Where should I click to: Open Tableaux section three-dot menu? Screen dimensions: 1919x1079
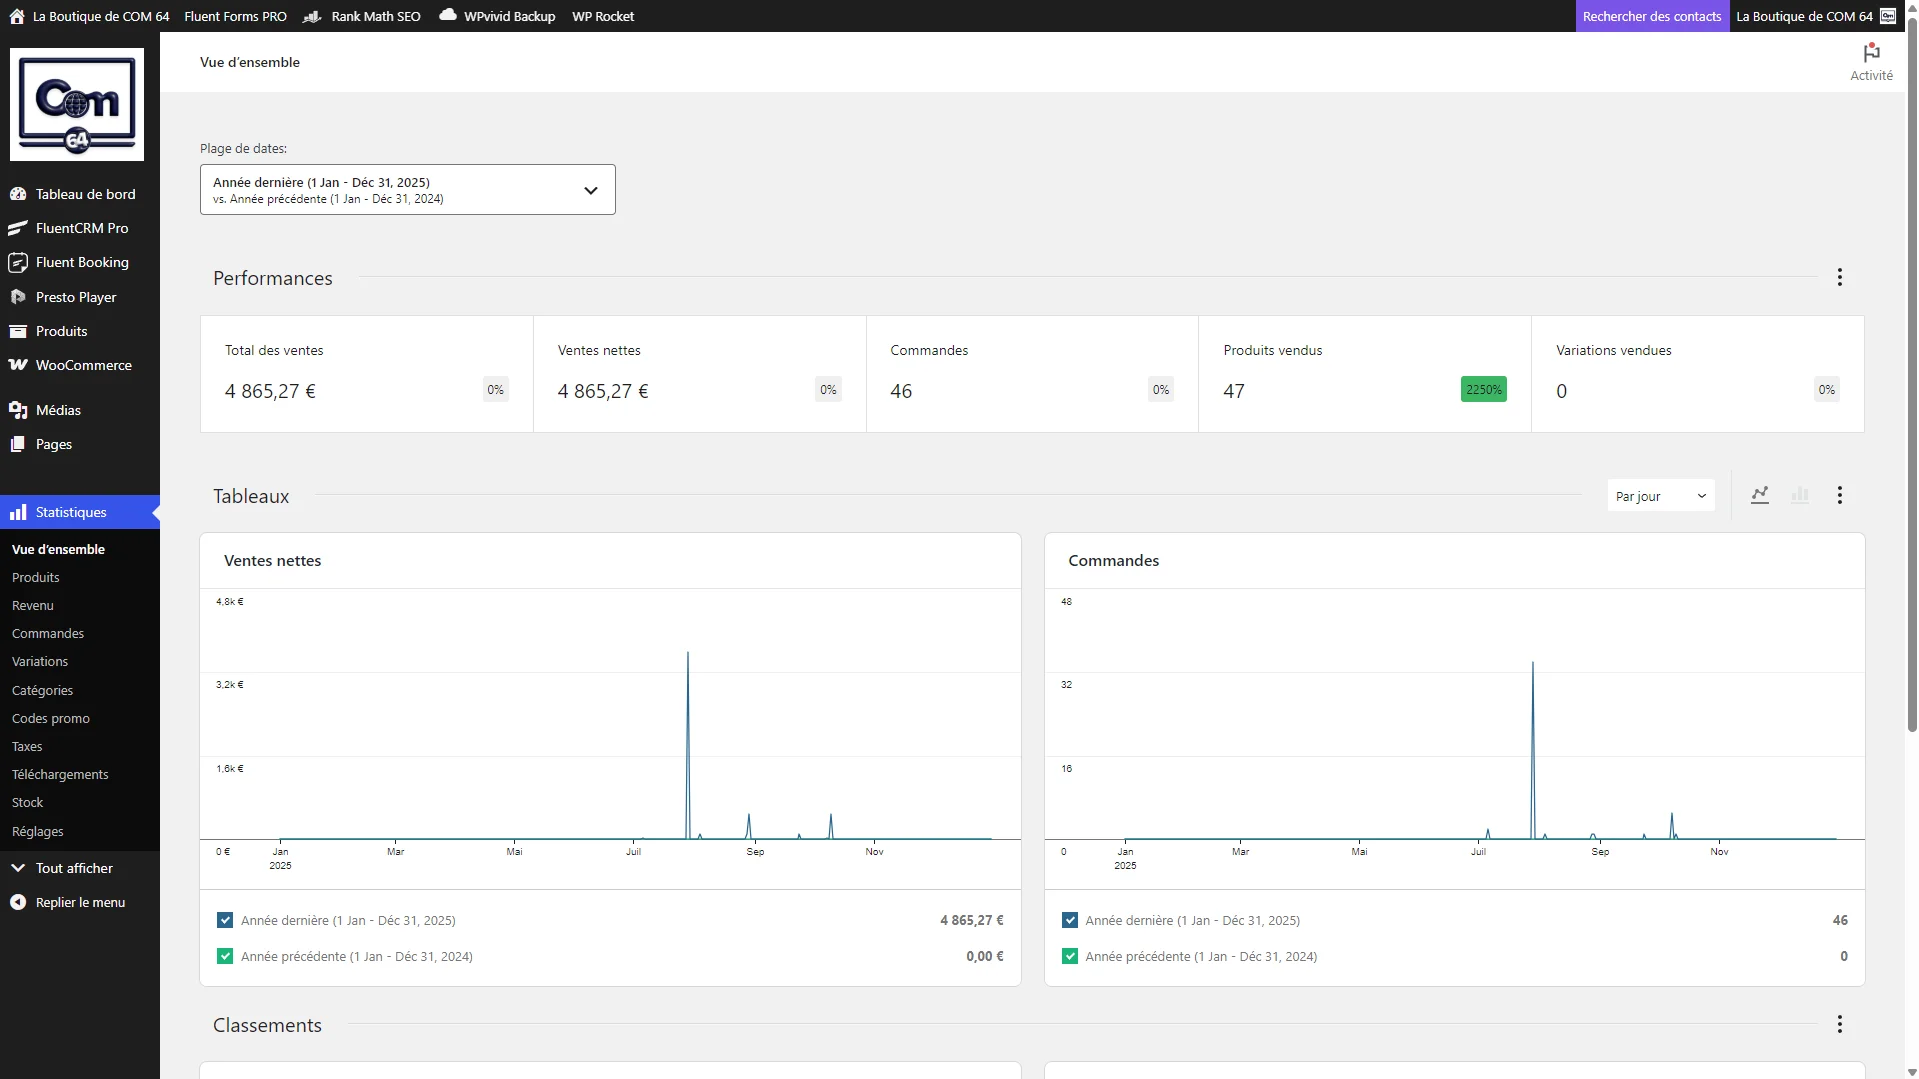pos(1839,495)
